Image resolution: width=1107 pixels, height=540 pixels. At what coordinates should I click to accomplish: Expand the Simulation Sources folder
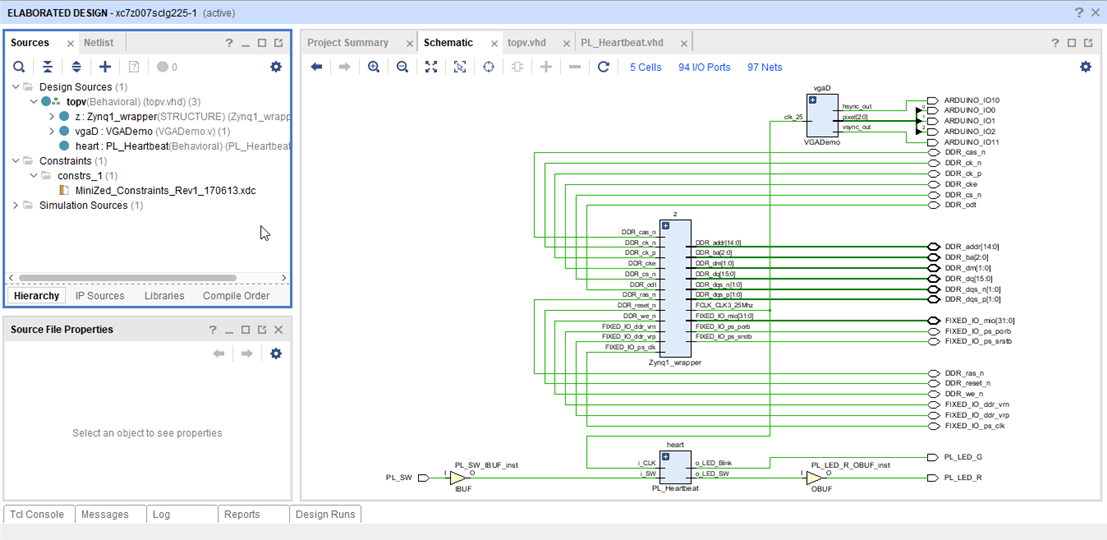(x=15, y=206)
